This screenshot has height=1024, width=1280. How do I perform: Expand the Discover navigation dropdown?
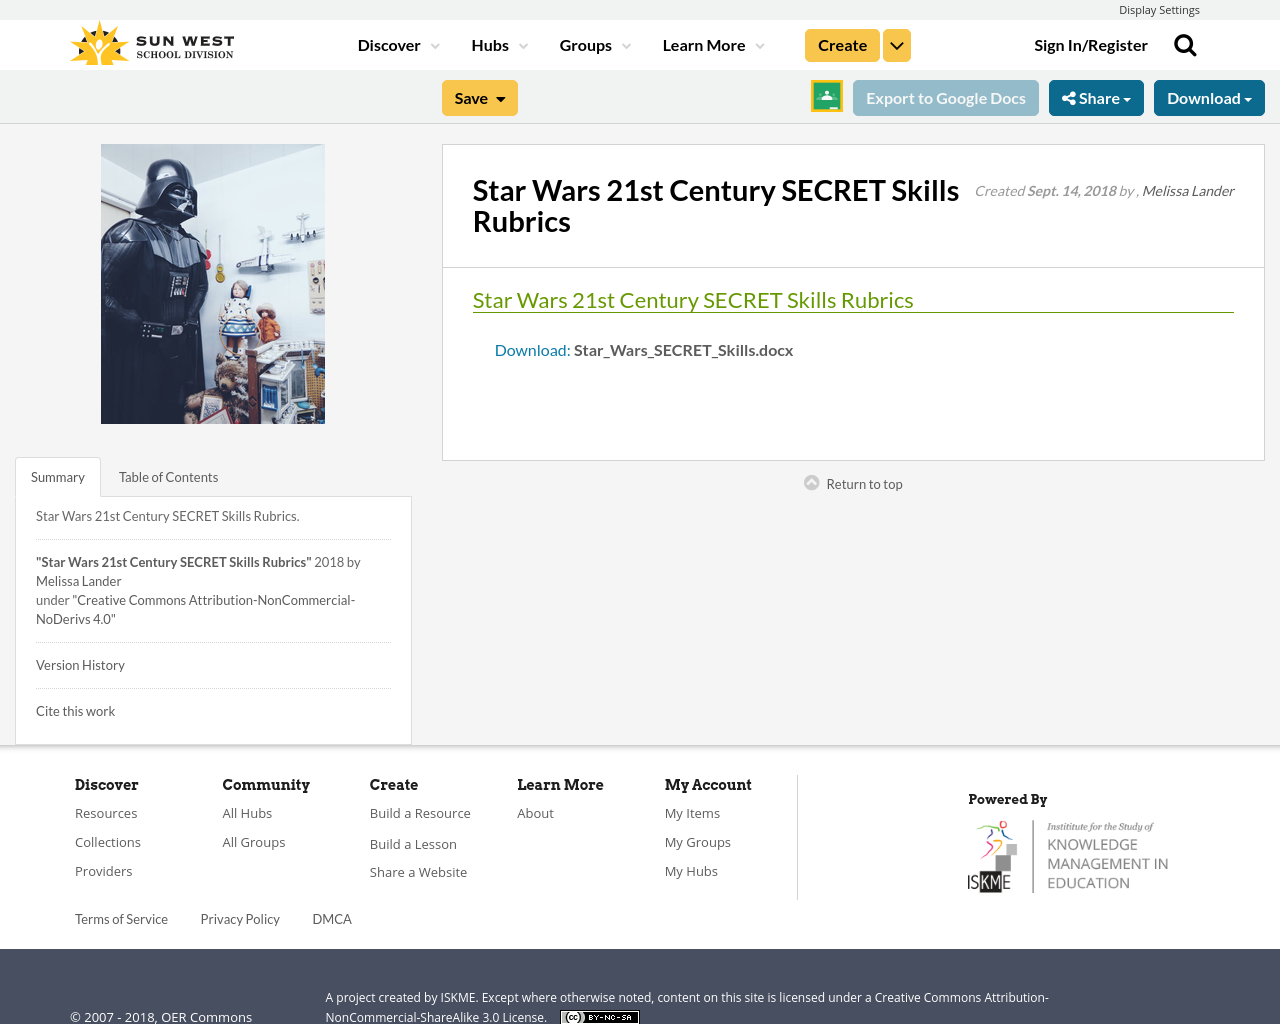tap(397, 44)
